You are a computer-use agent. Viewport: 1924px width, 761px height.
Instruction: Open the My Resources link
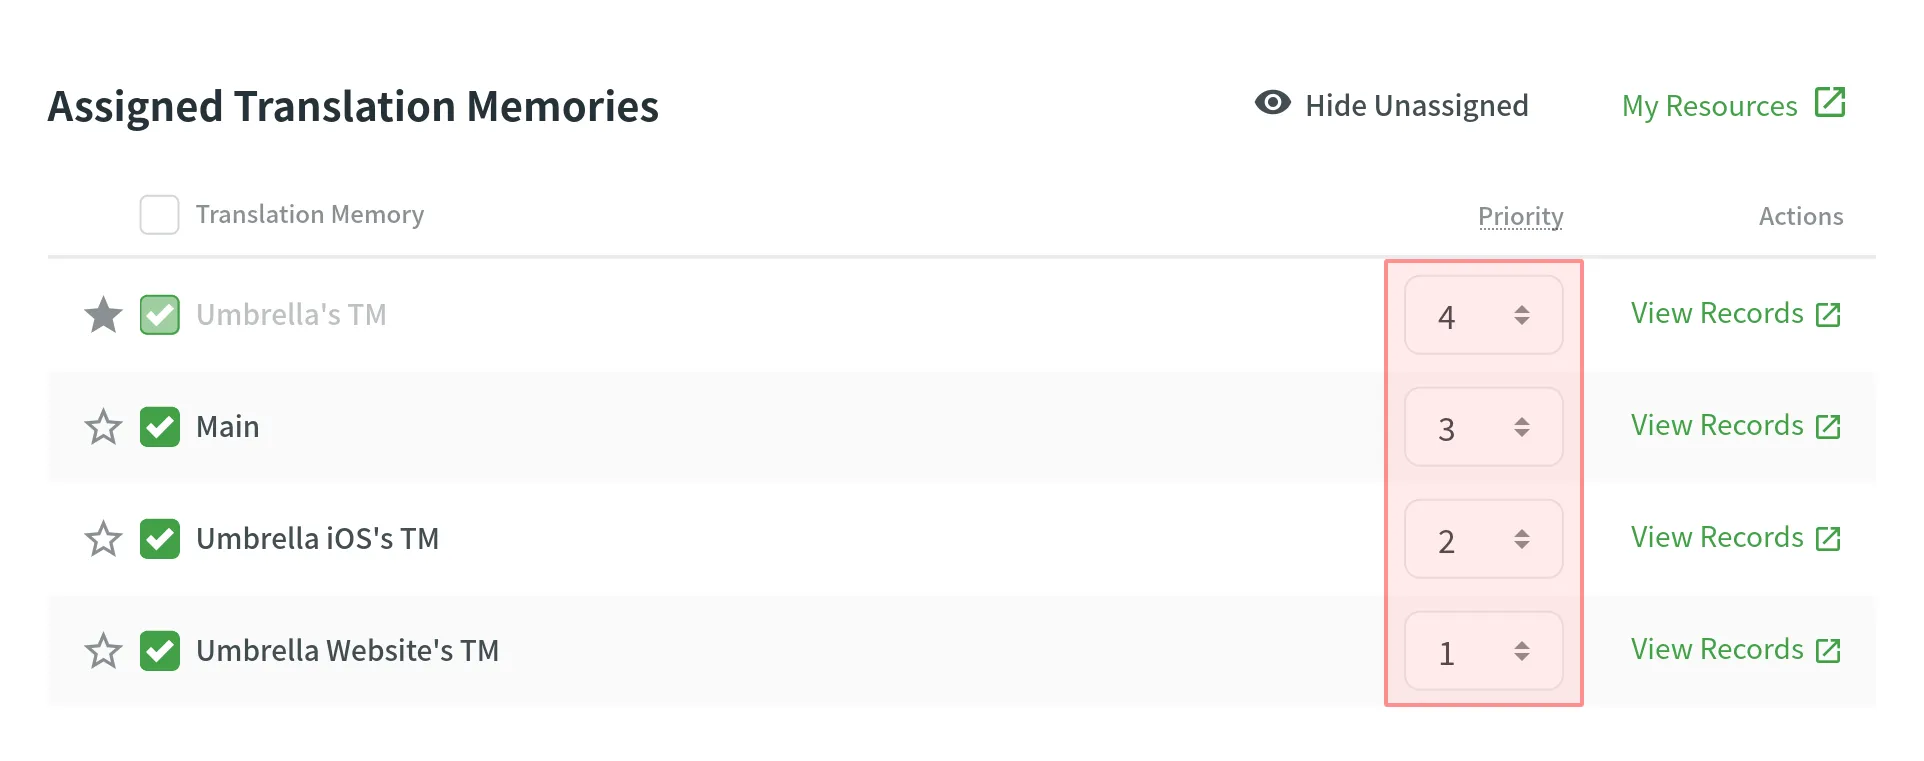pos(1709,106)
